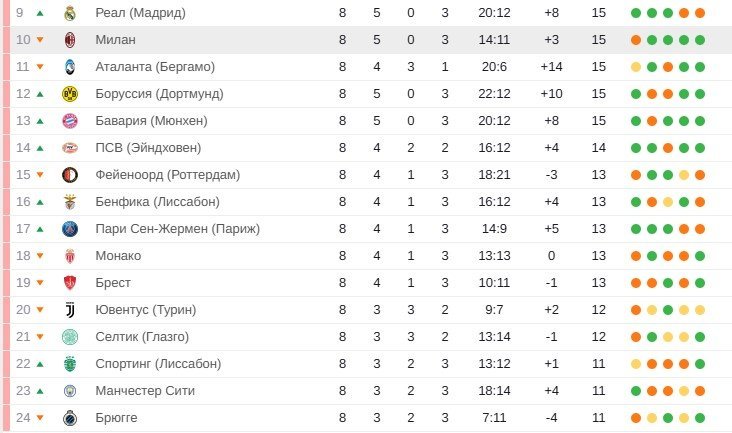Click the Juventus logo icon
732x433 pixels.
70,310
